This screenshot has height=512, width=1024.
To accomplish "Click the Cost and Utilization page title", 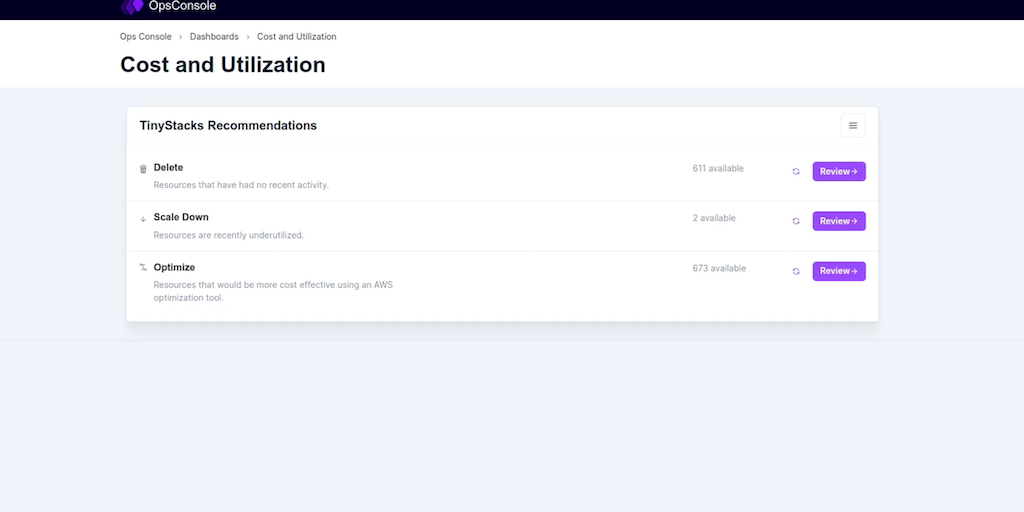I will [223, 65].
